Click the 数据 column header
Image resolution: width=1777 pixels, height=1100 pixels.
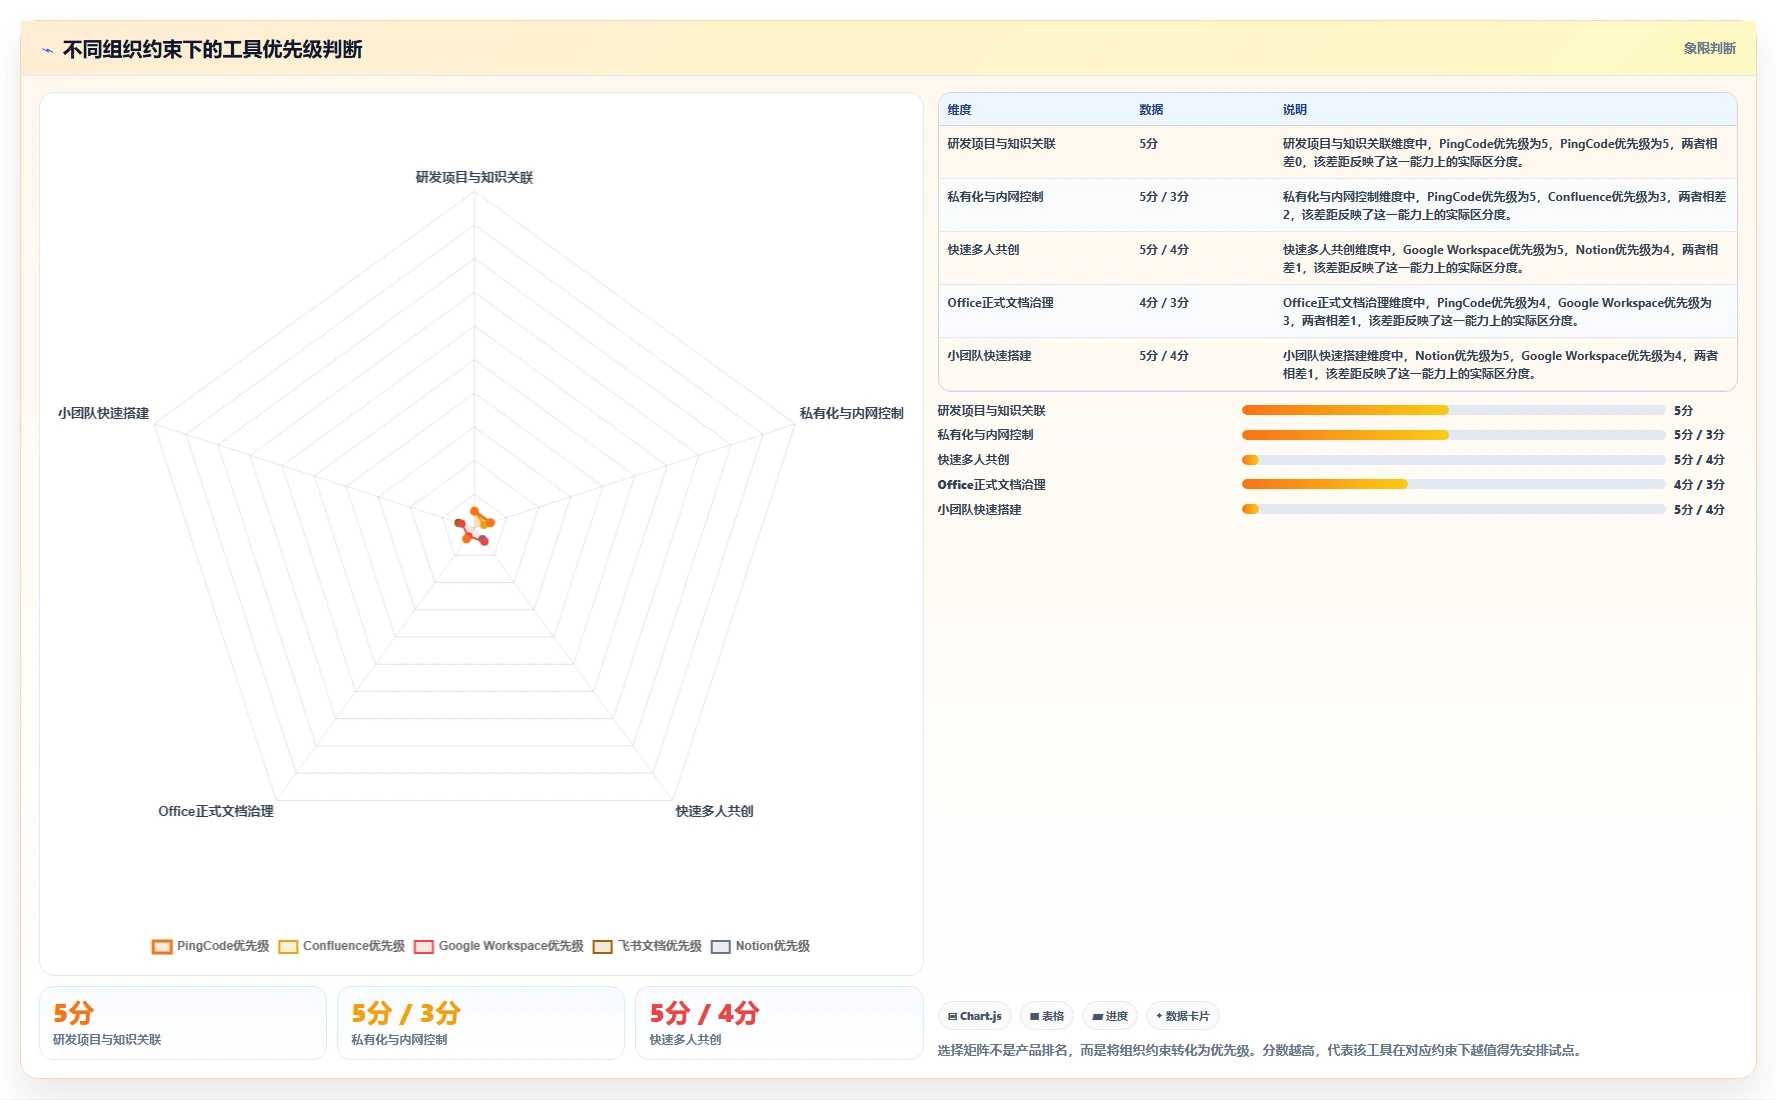click(1151, 110)
